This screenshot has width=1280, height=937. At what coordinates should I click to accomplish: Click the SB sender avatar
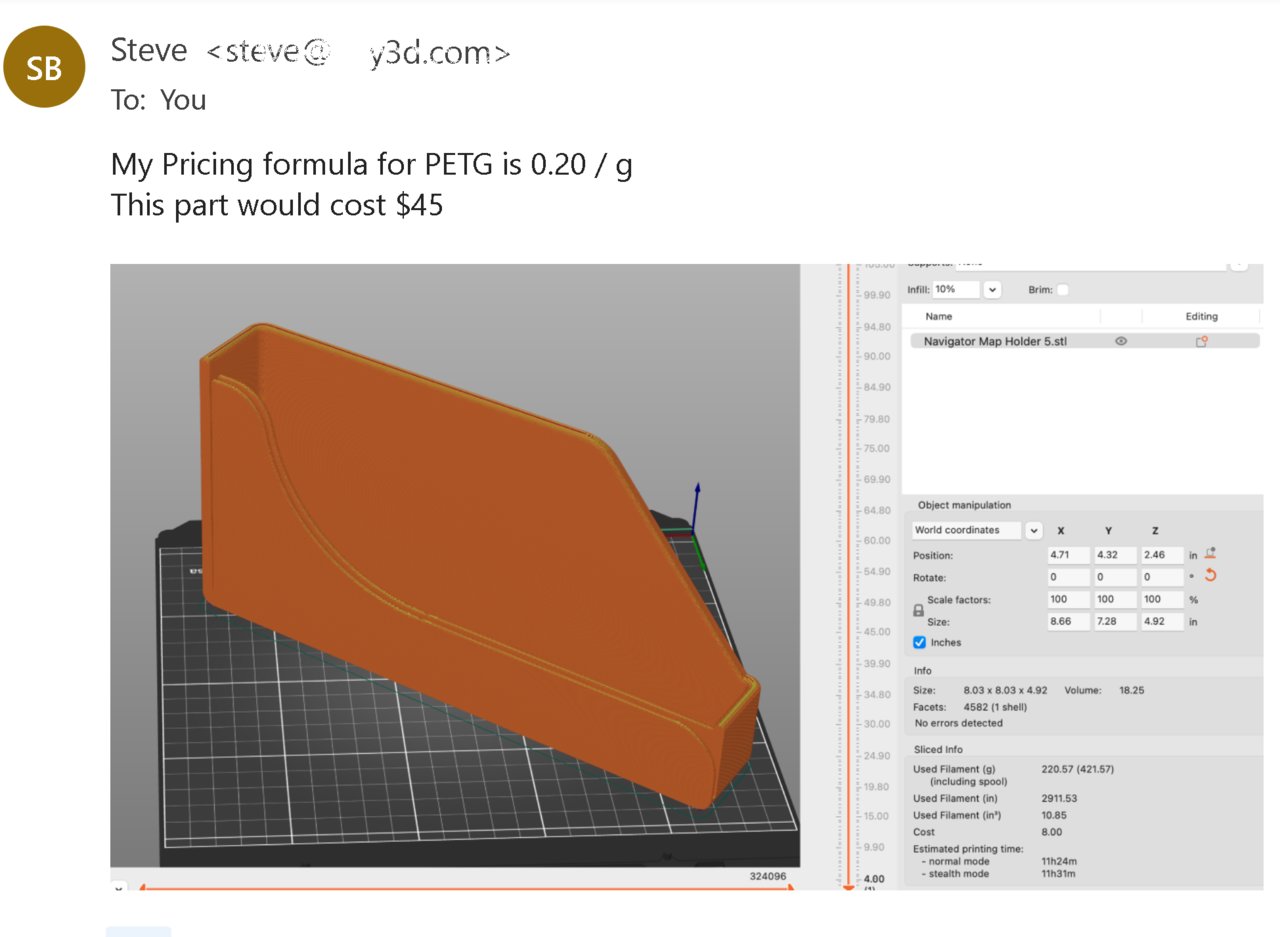point(45,66)
